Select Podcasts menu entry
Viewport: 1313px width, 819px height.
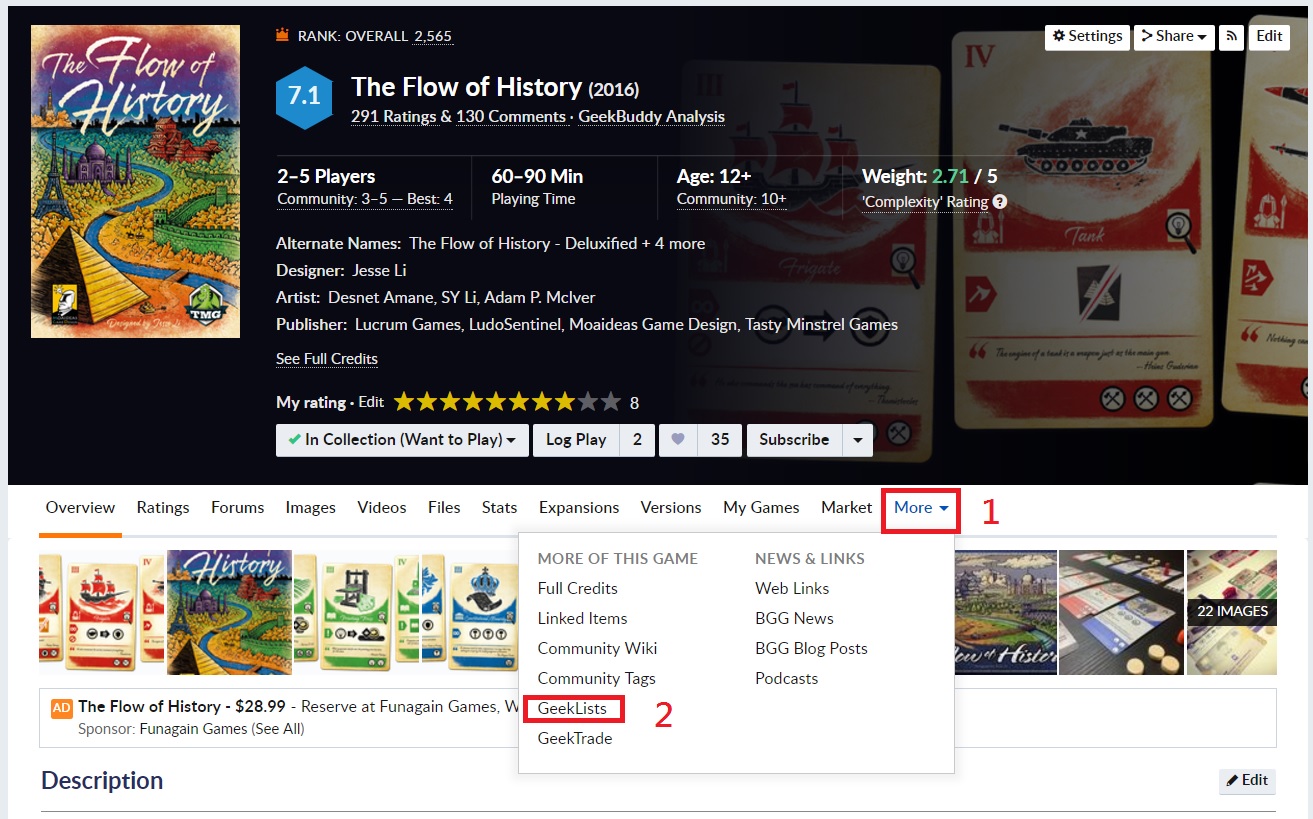pyautogui.click(x=786, y=678)
